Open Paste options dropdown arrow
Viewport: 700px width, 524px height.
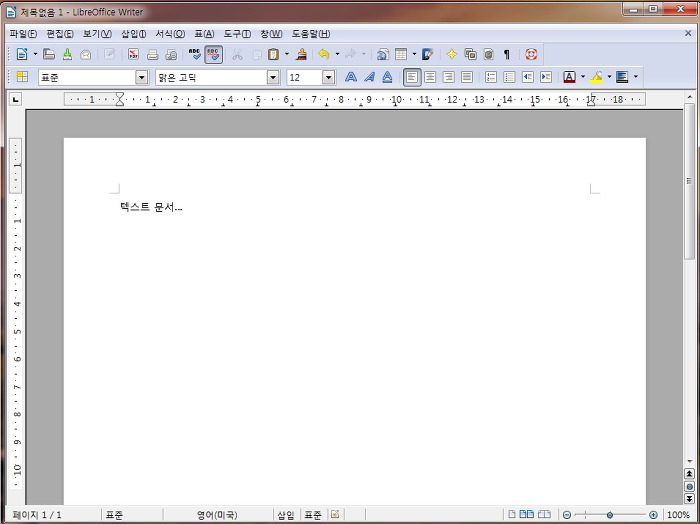click(287, 54)
